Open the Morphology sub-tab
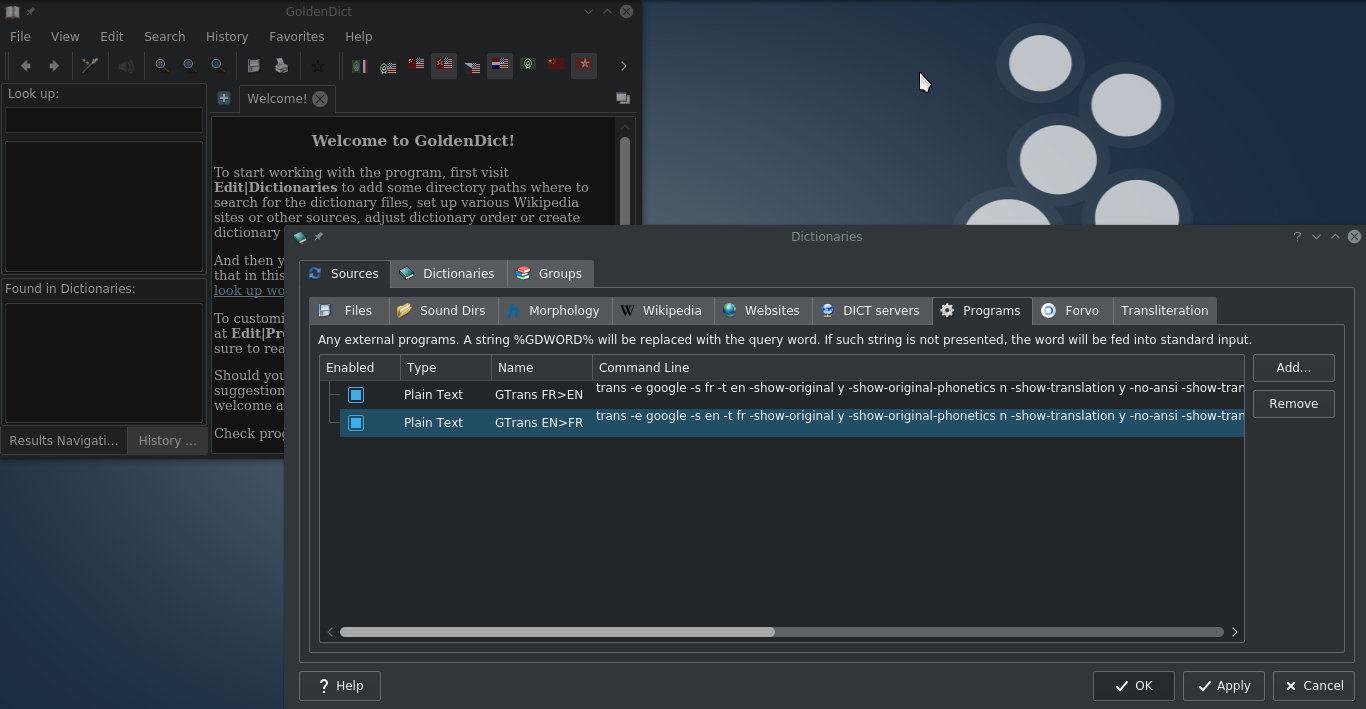1366x709 pixels. pos(554,311)
